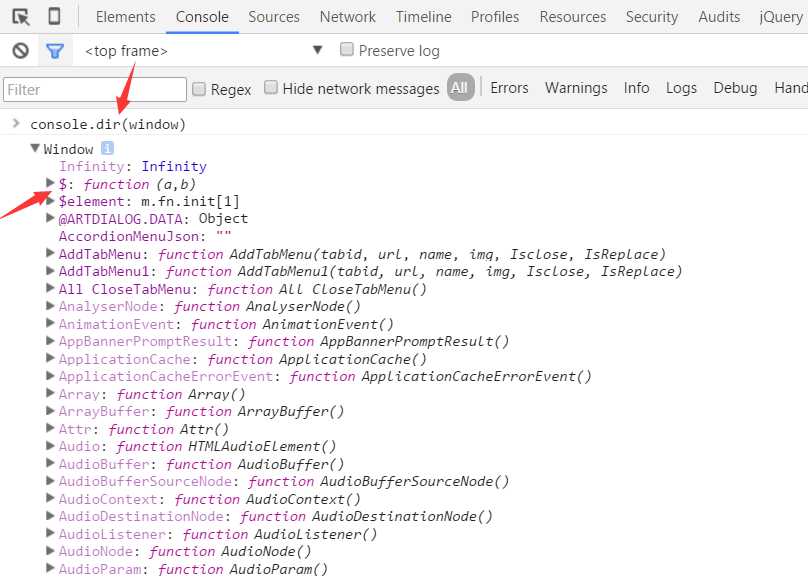
Task: Filter console by Debug
Action: click(735, 88)
